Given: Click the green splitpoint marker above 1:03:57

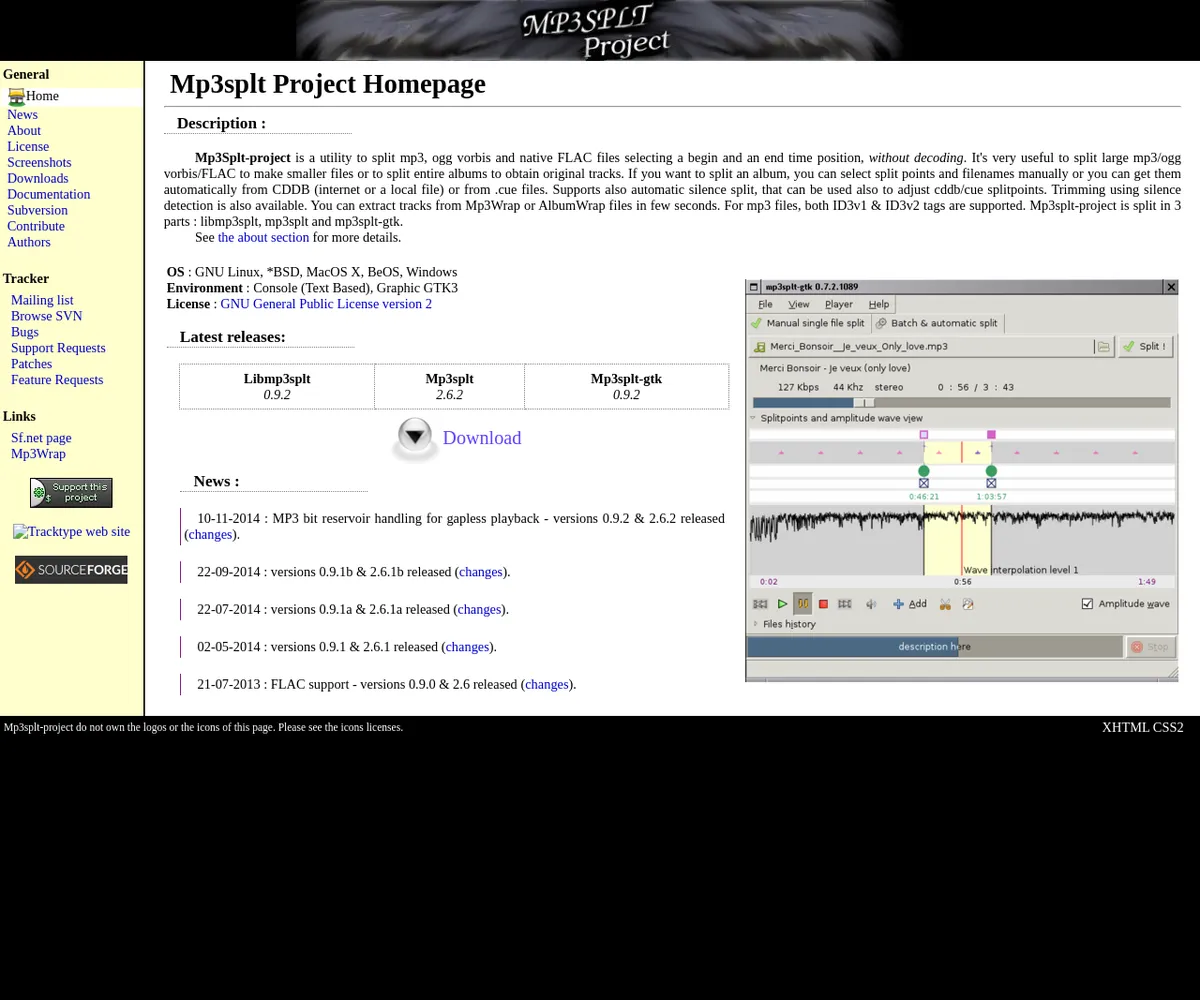Looking at the screenshot, I should [x=991, y=470].
